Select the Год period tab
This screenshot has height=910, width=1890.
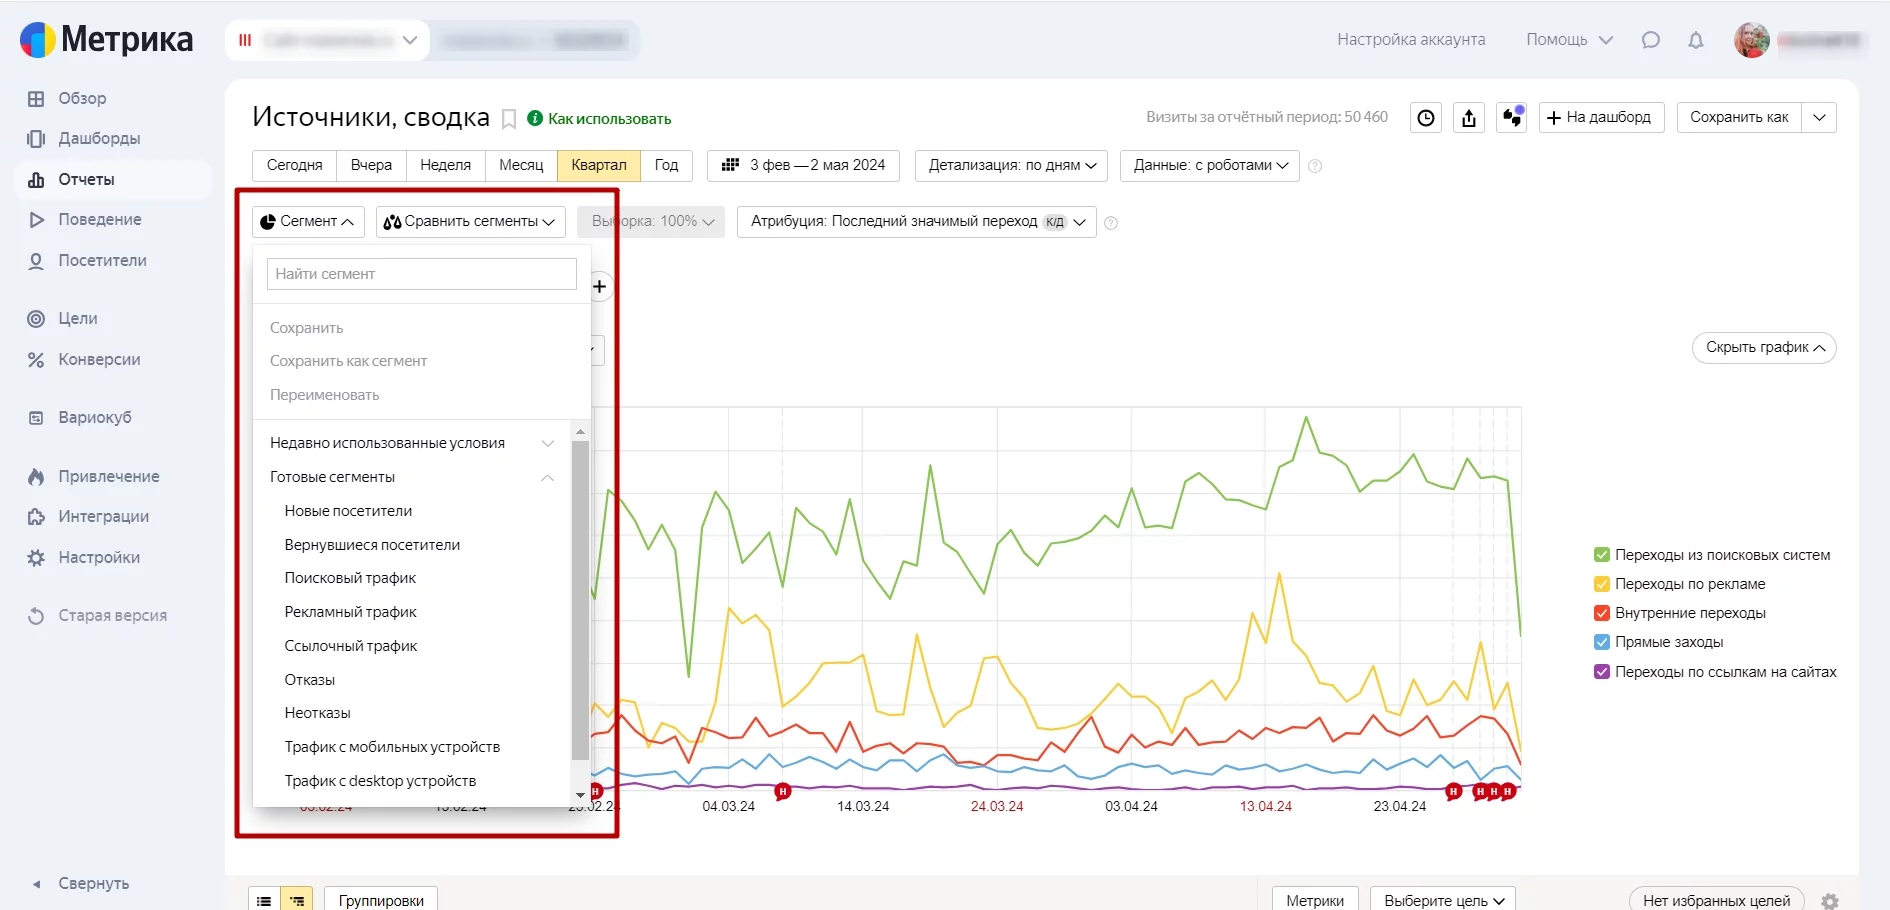pos(666,165)
